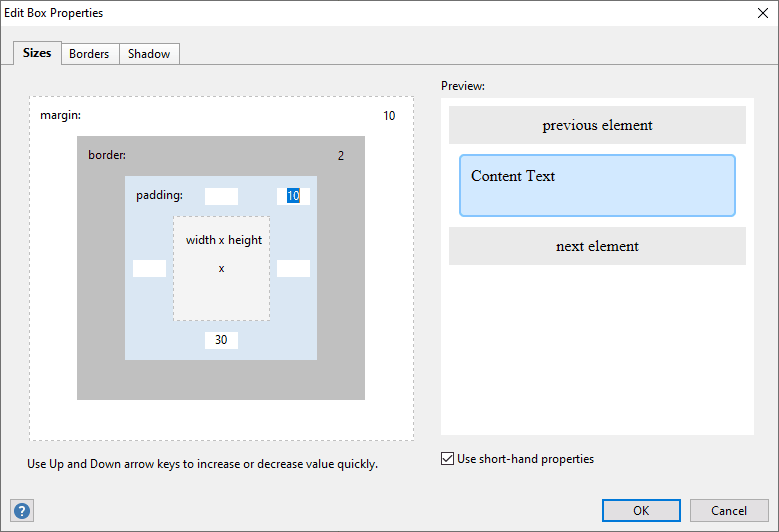The height and width of the screenshot is (532, 779).
Task: Click the margin value showing 10
Action: (x=389, y=116)
